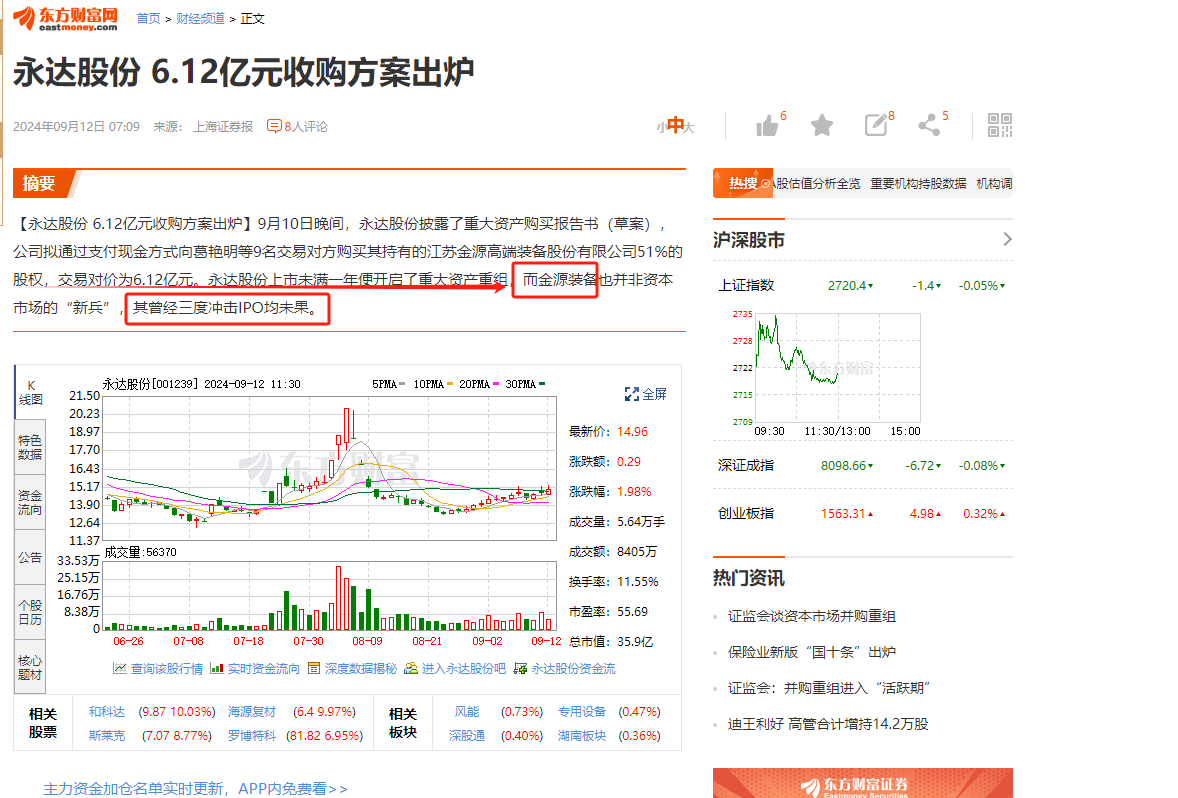Open related sector 深股通

click(x=467, y=736)
